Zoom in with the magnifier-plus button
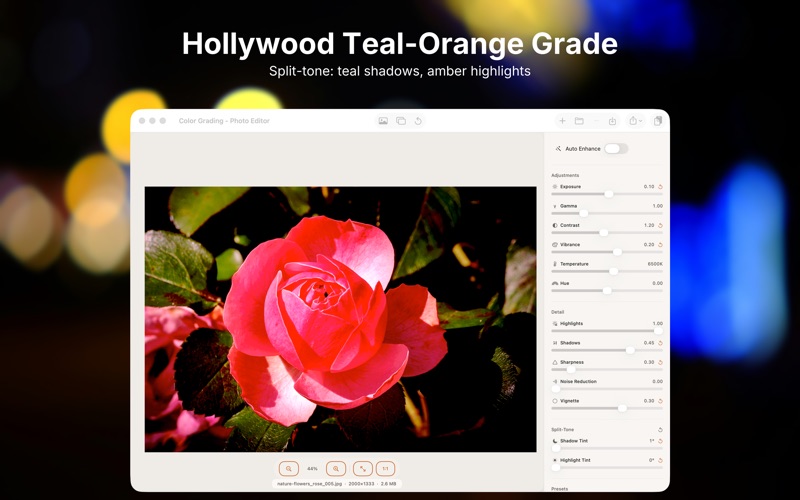 click(336, 468)
